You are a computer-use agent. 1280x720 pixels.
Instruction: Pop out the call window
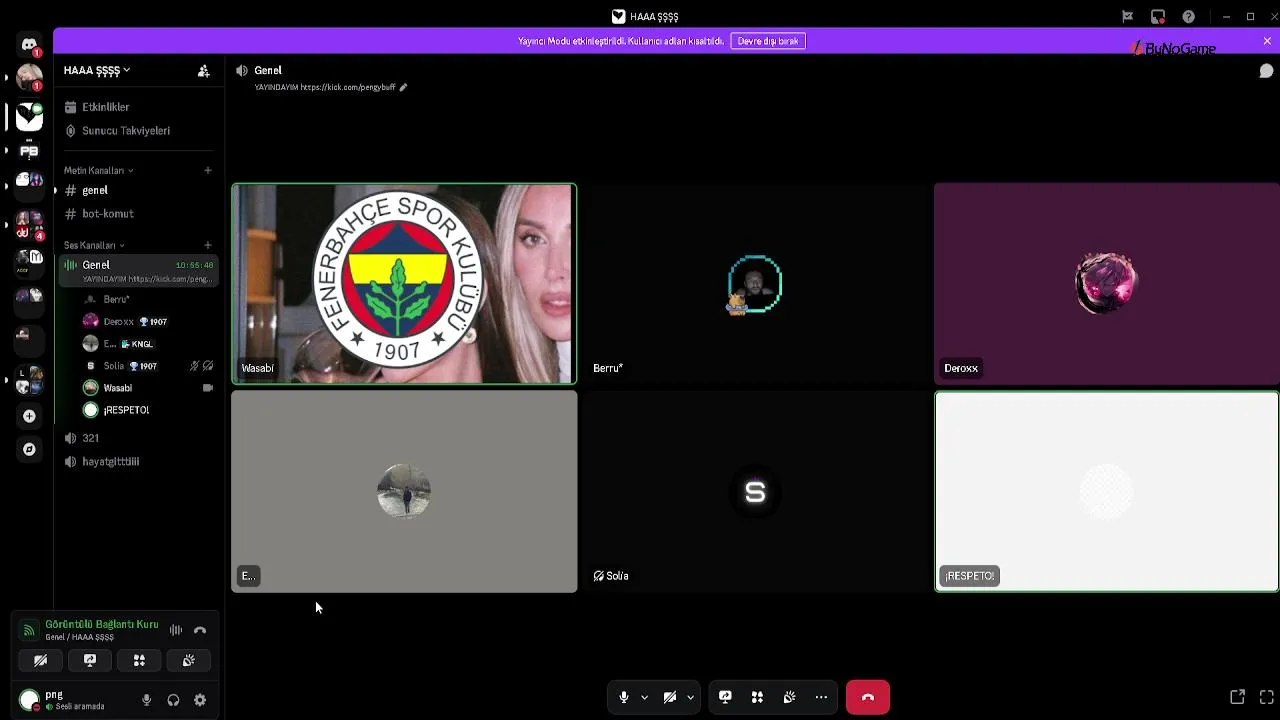pyautogui.click(x=1237, y=697)
